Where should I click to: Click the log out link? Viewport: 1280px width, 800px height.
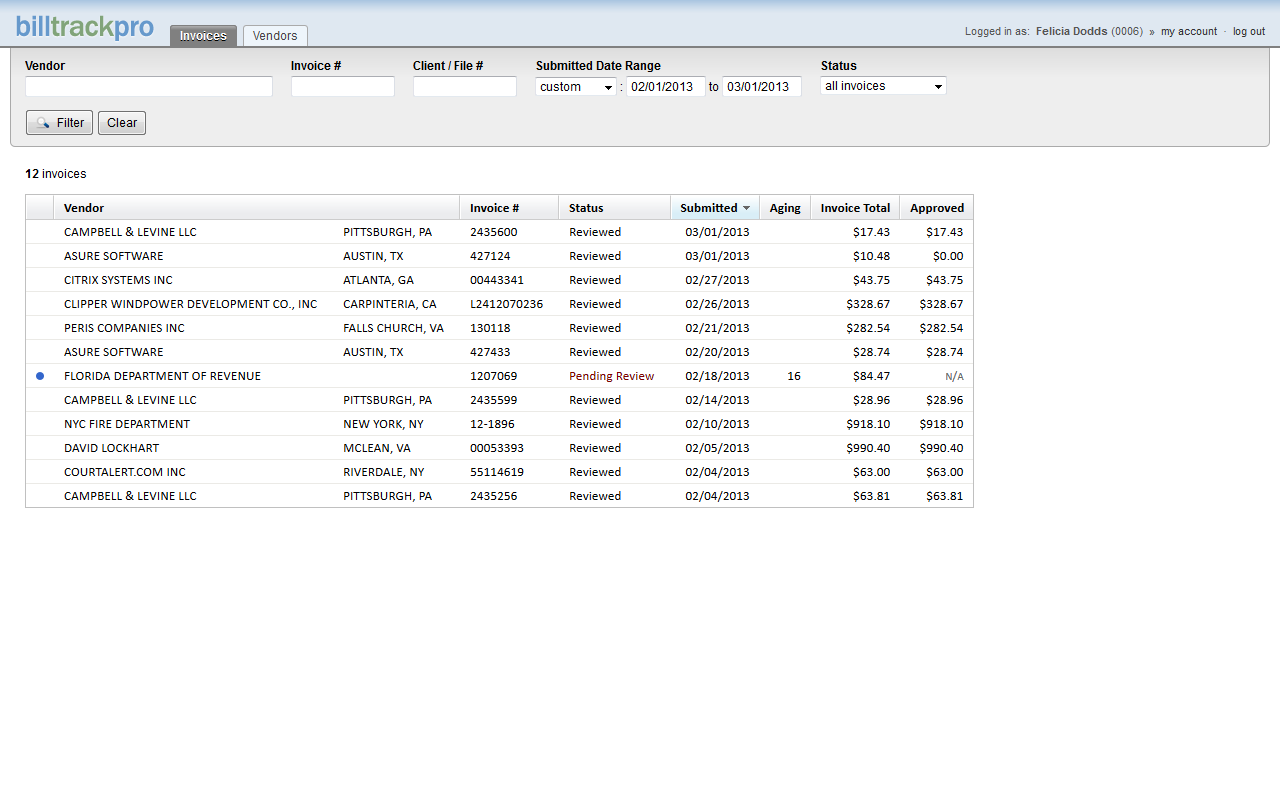pyautogui.click(x=1249, y=32)
